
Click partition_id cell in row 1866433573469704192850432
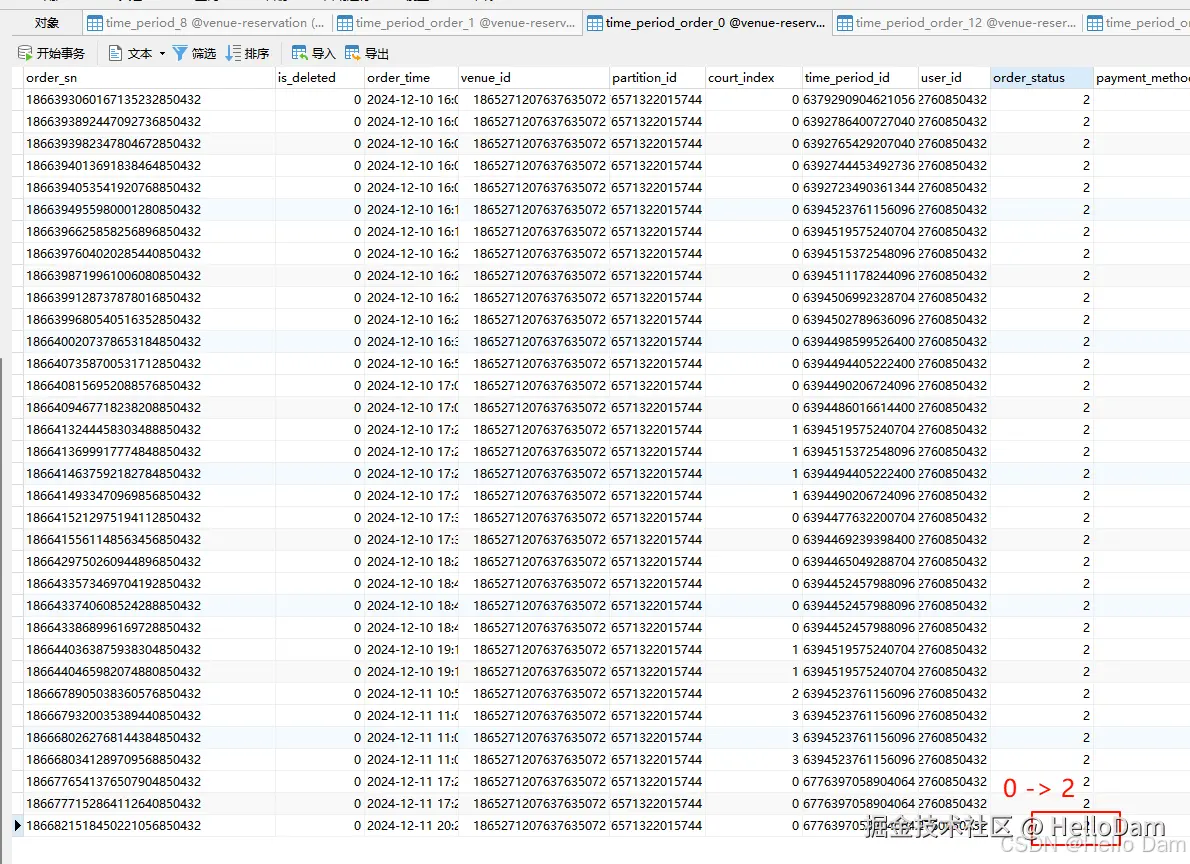point(656,584)
